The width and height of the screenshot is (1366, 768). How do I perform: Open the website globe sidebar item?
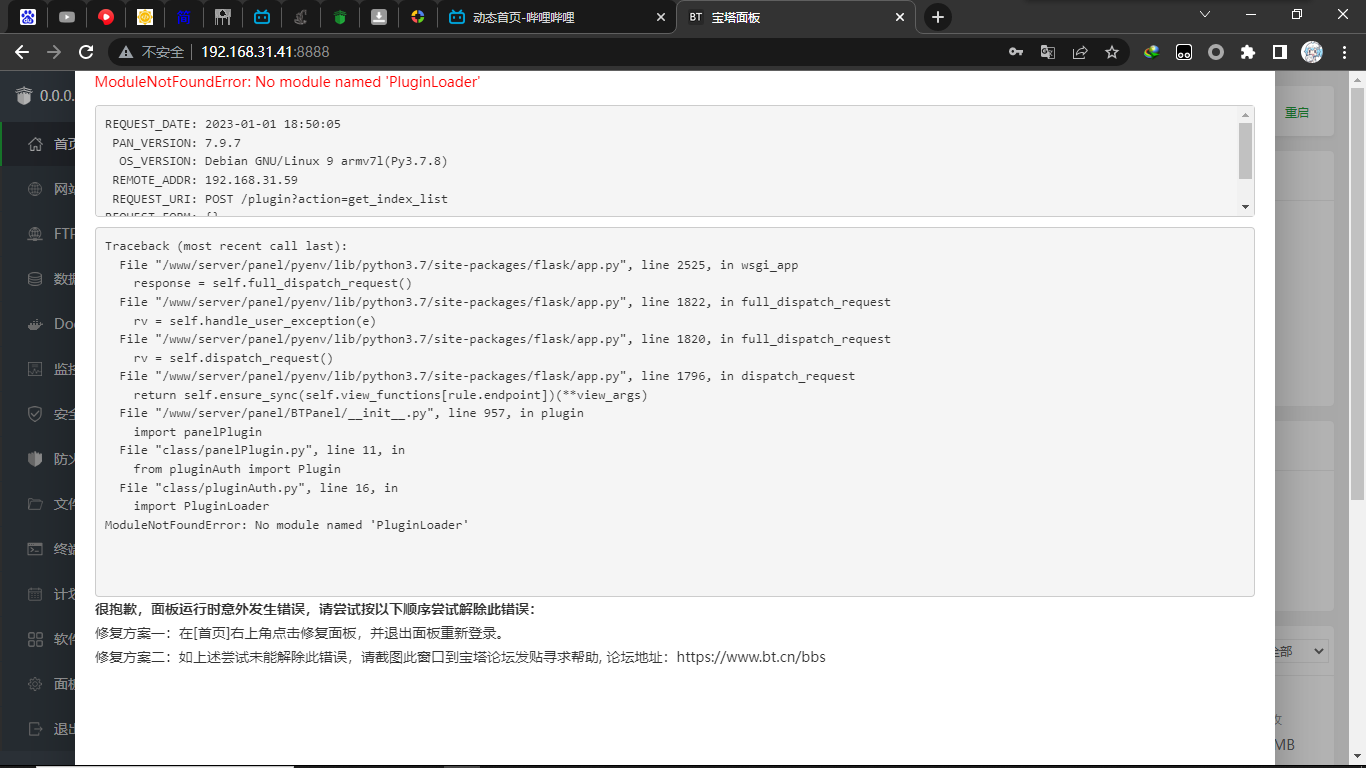pos(38,189)
